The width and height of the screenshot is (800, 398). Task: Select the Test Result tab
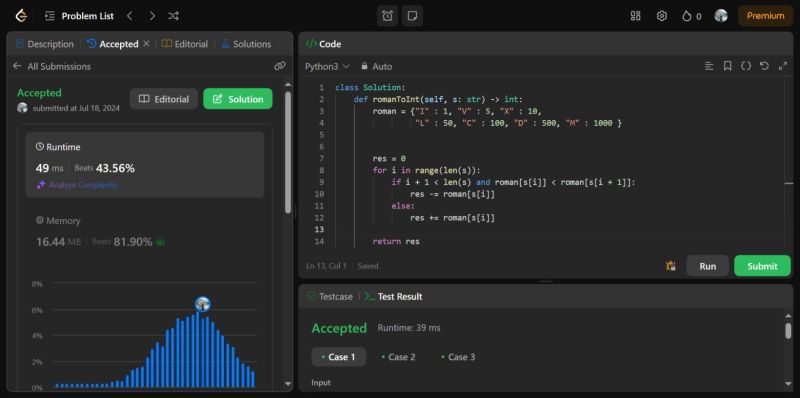[393, 296]
